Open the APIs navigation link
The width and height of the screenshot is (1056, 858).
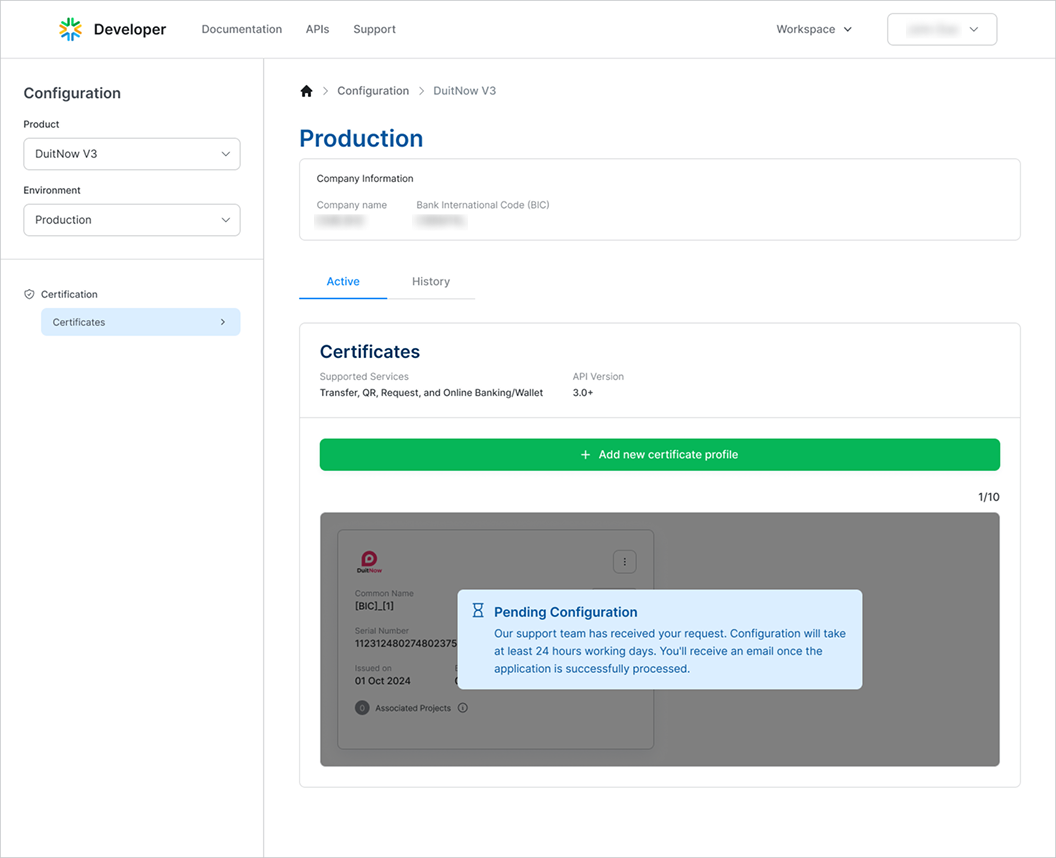[317, 30]
